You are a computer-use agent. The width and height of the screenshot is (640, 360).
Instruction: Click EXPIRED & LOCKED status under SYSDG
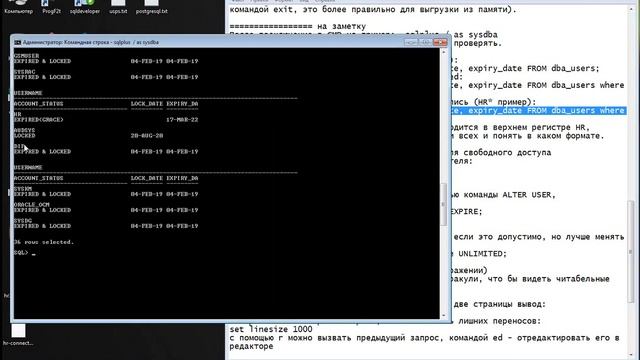click(42, 226)
